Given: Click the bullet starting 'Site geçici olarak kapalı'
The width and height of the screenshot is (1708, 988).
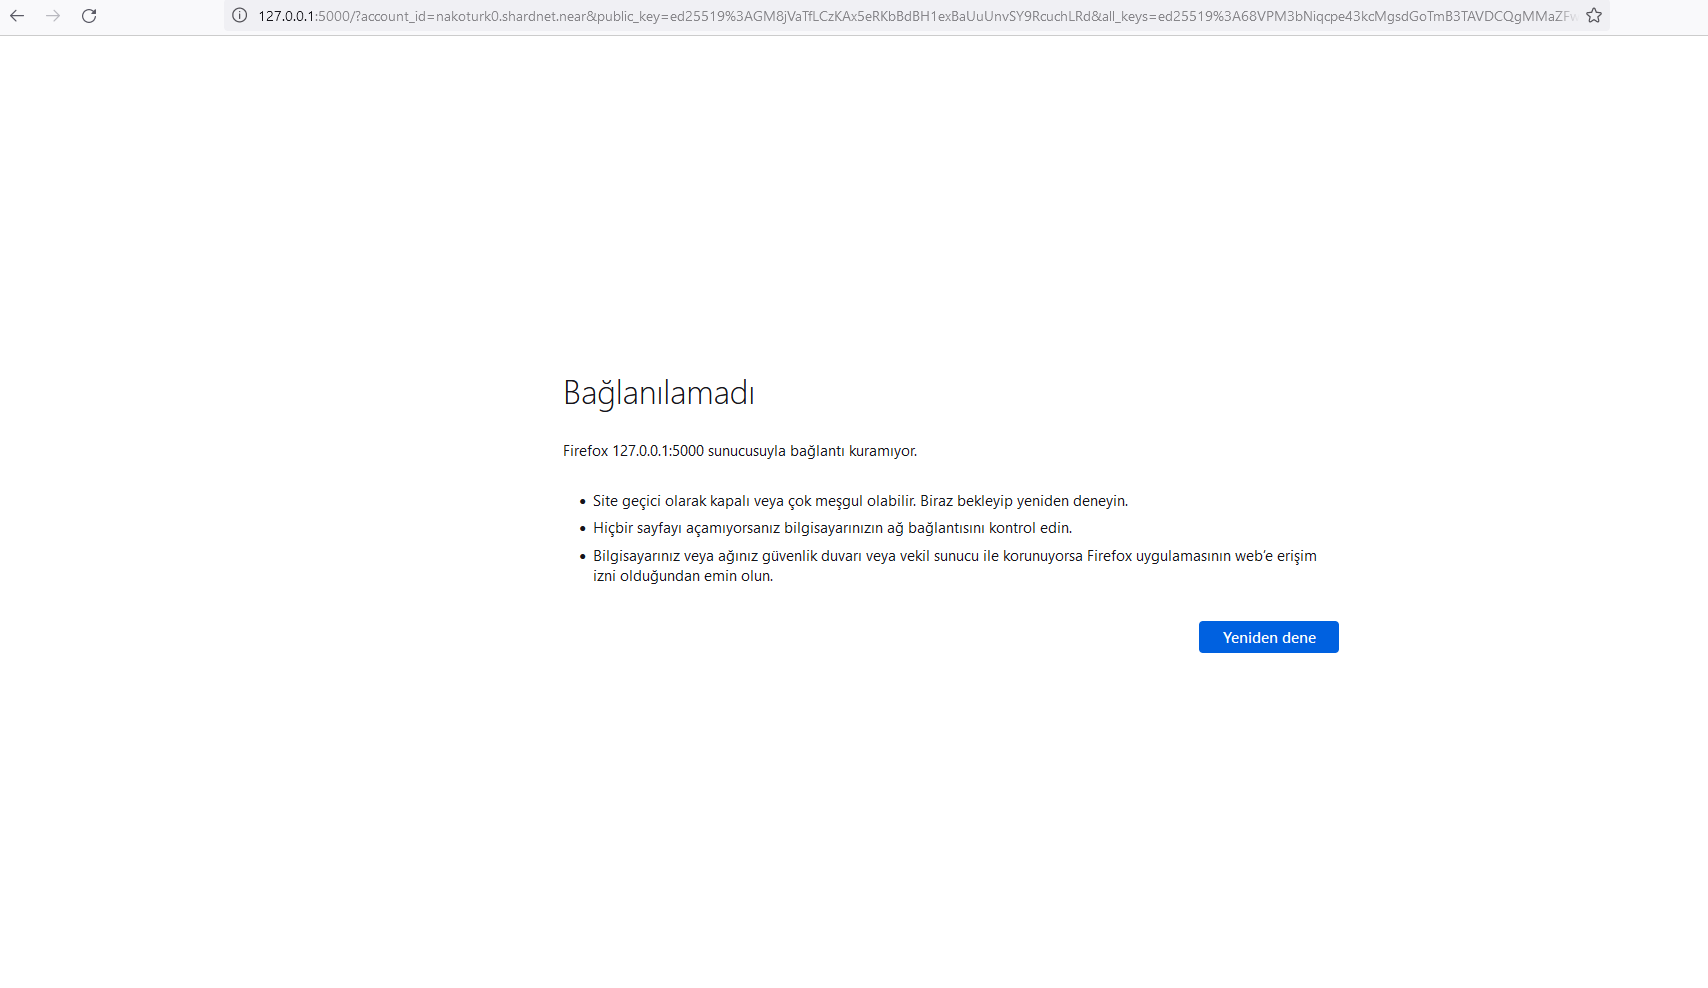Looking at the screenshot, I should click(860, 501).
